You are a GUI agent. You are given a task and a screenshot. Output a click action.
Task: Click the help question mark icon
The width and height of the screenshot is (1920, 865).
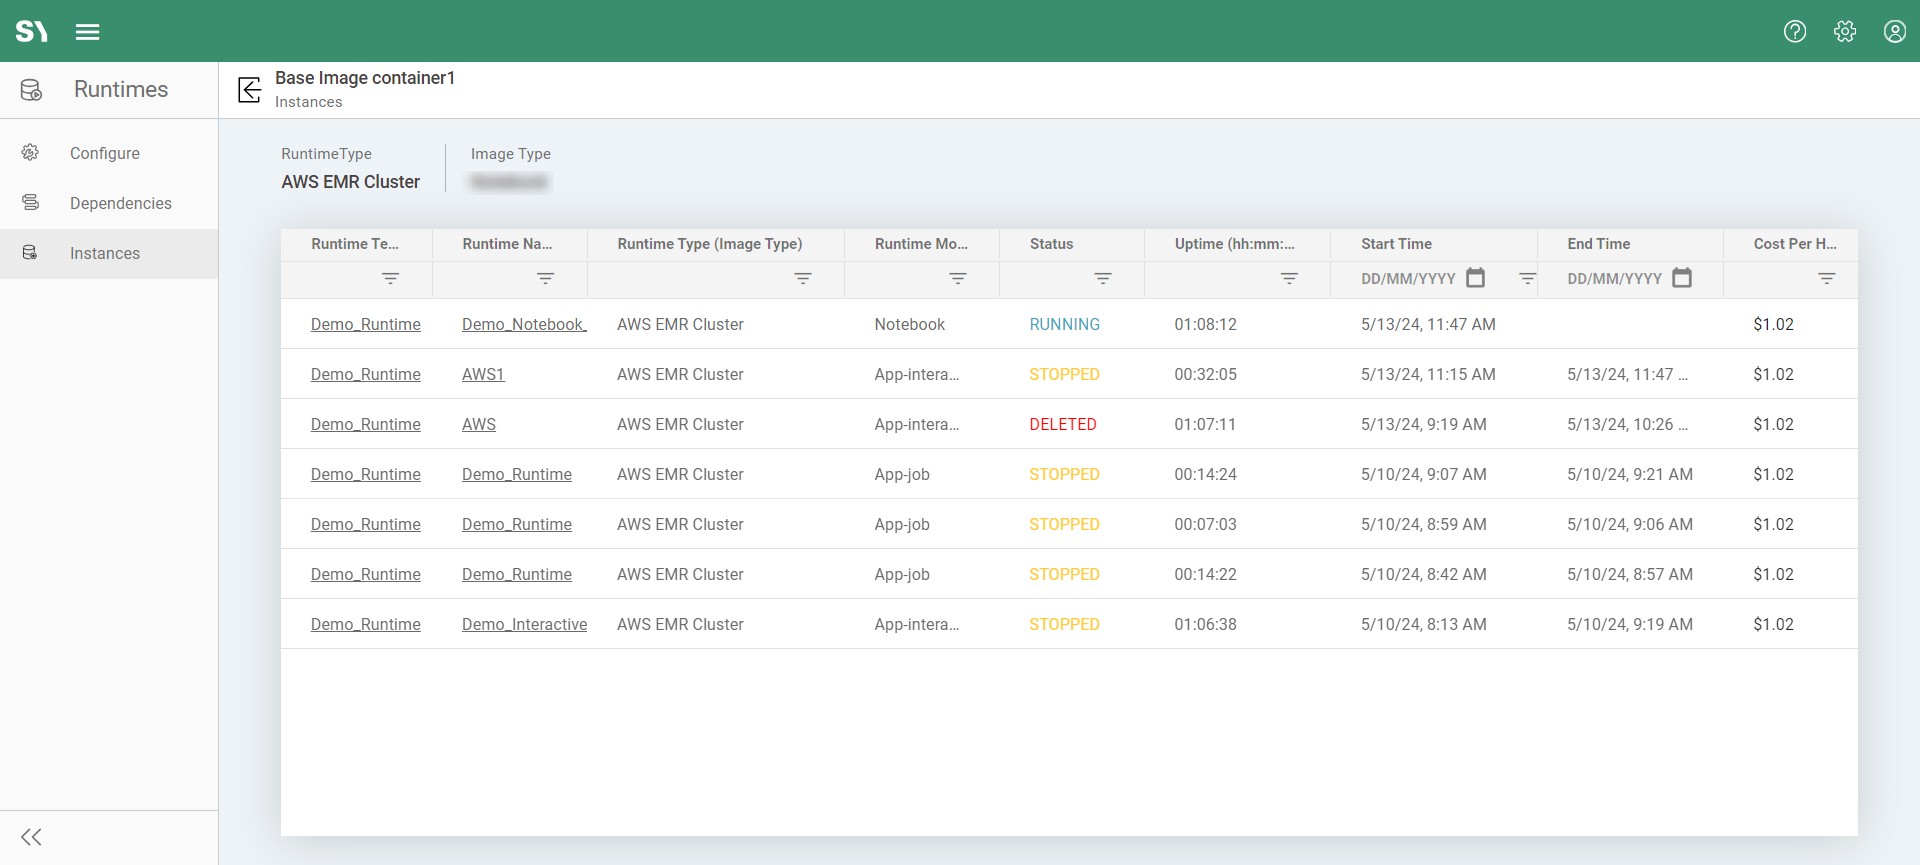1795,32
